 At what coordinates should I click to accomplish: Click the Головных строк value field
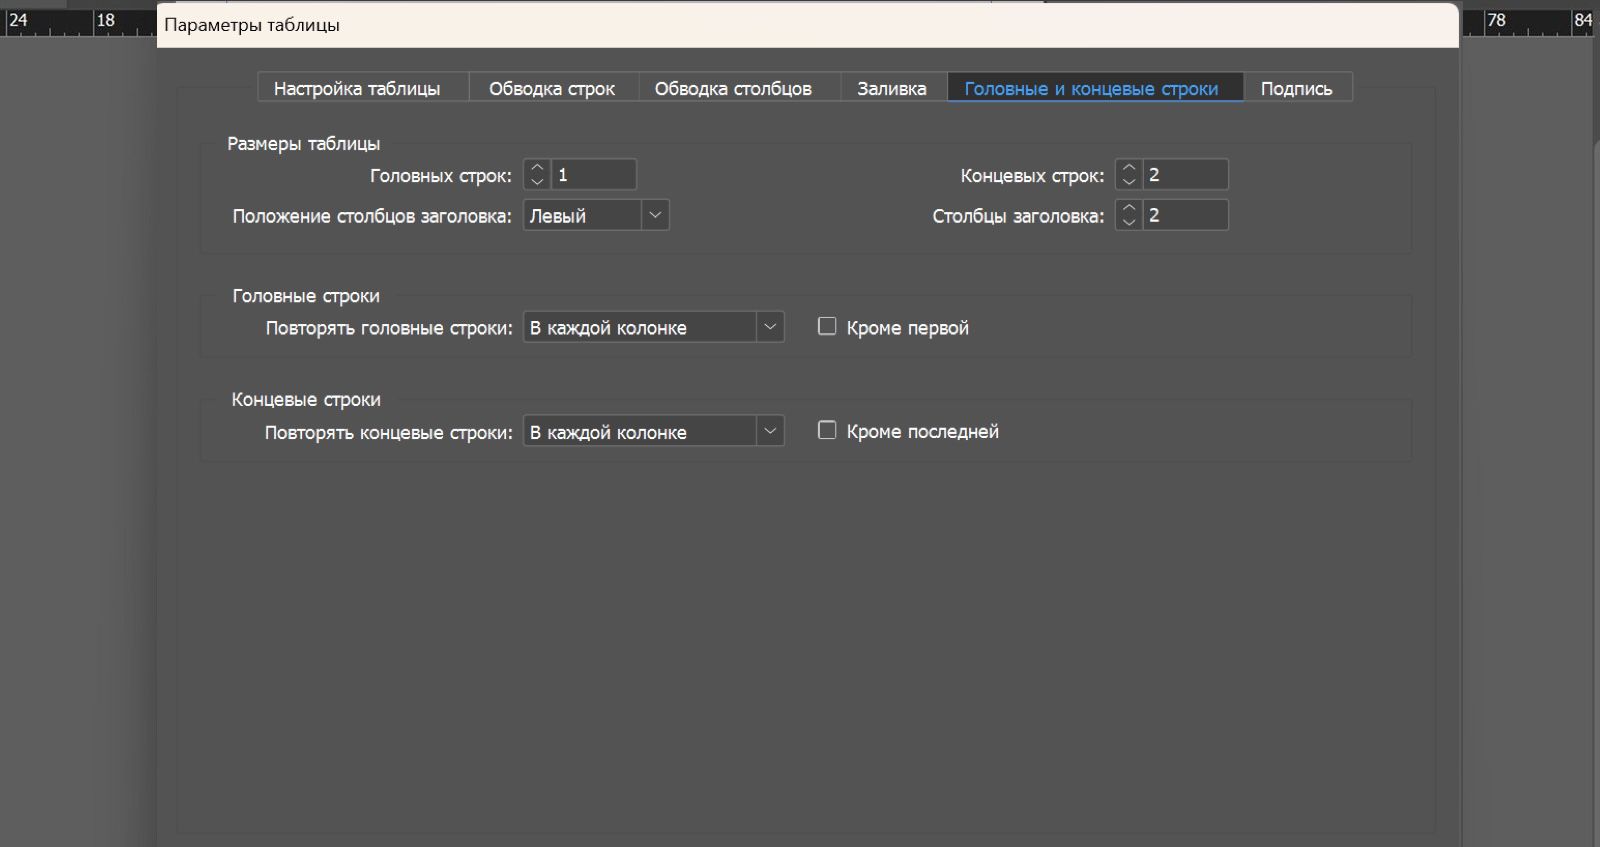(593, 175)
